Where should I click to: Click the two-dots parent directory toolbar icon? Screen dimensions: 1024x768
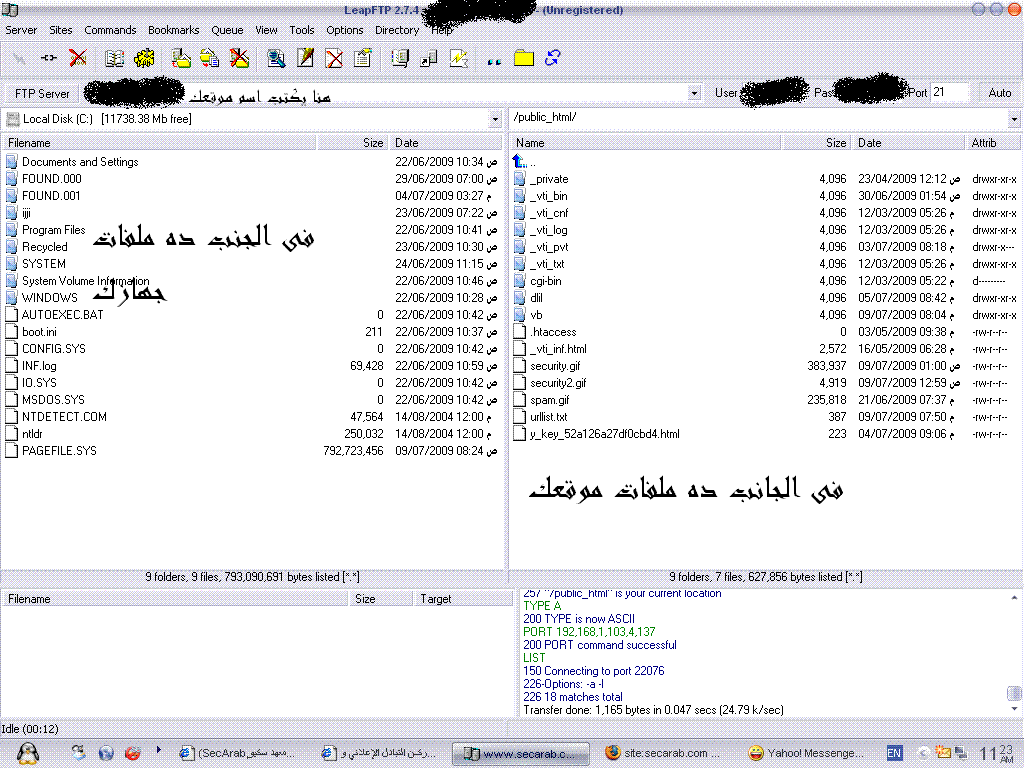493,60
